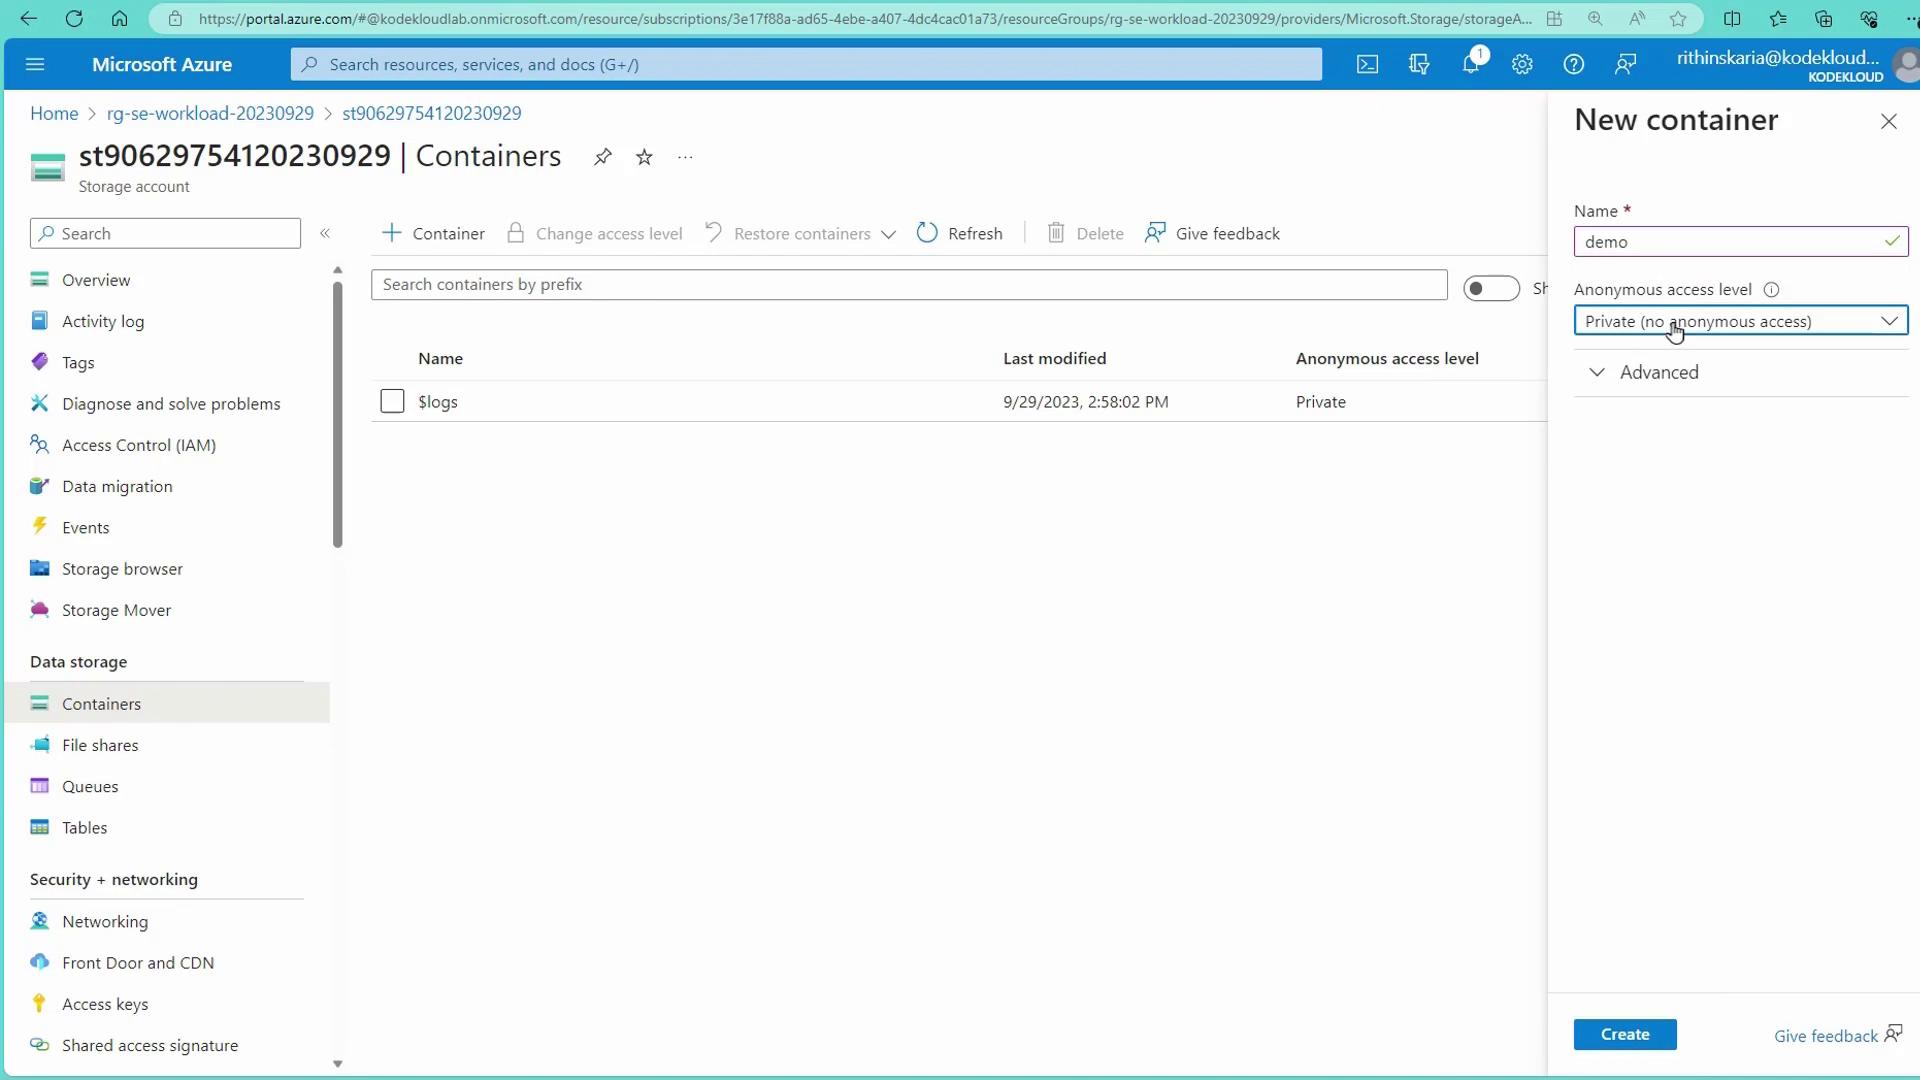The width and height of the screenshot is (1920, 1080).
Task: Click the left sidebar vertical scrollbar
Action: point(337,415)
